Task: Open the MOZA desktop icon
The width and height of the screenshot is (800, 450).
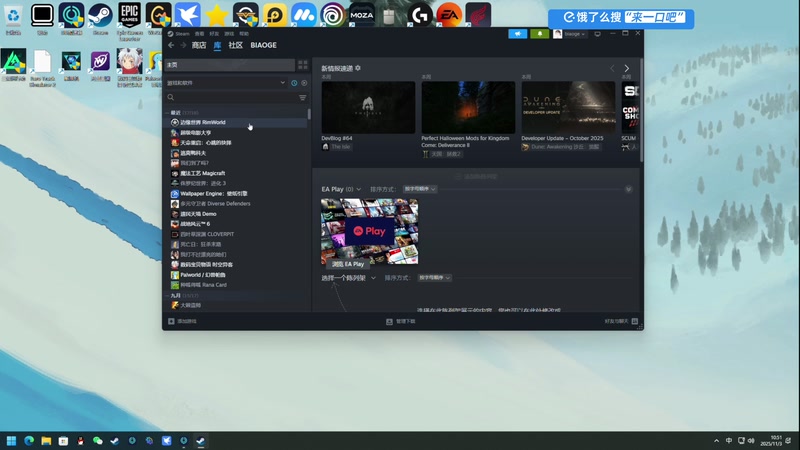Action: pyautogui.click(x=362, y=15)
